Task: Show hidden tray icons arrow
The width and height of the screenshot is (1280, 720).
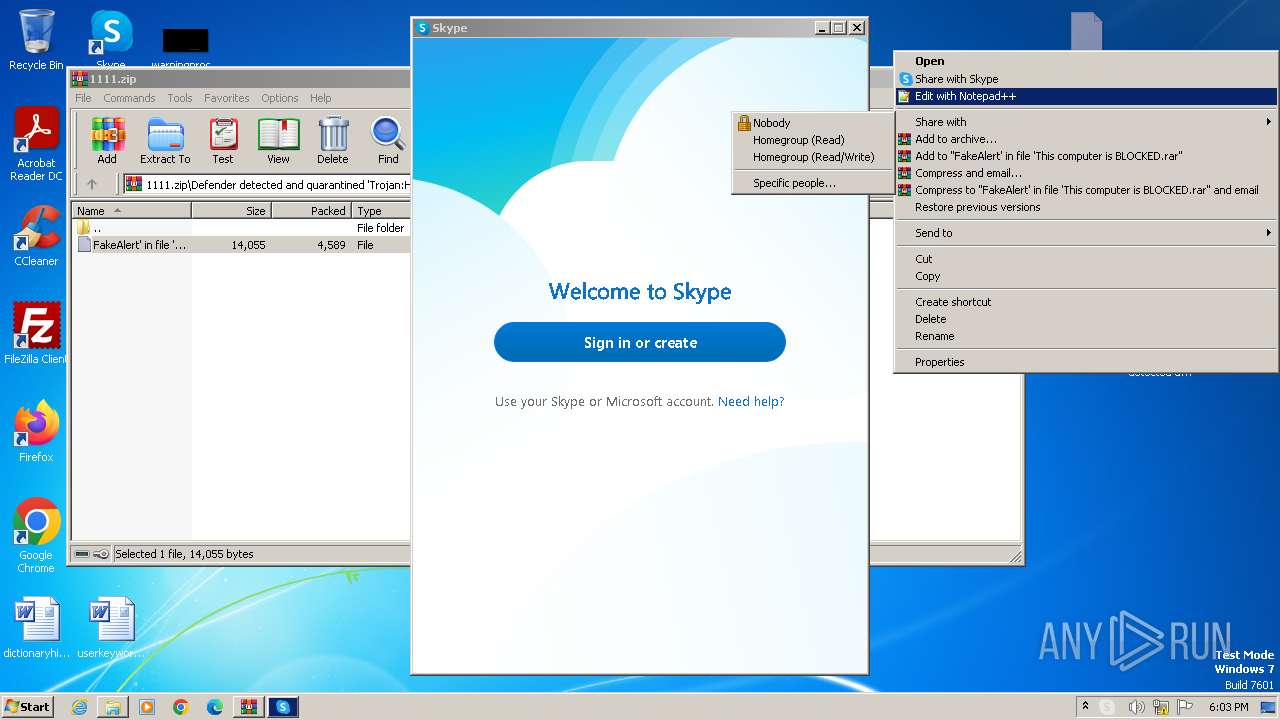Action: coord(1085,707)
